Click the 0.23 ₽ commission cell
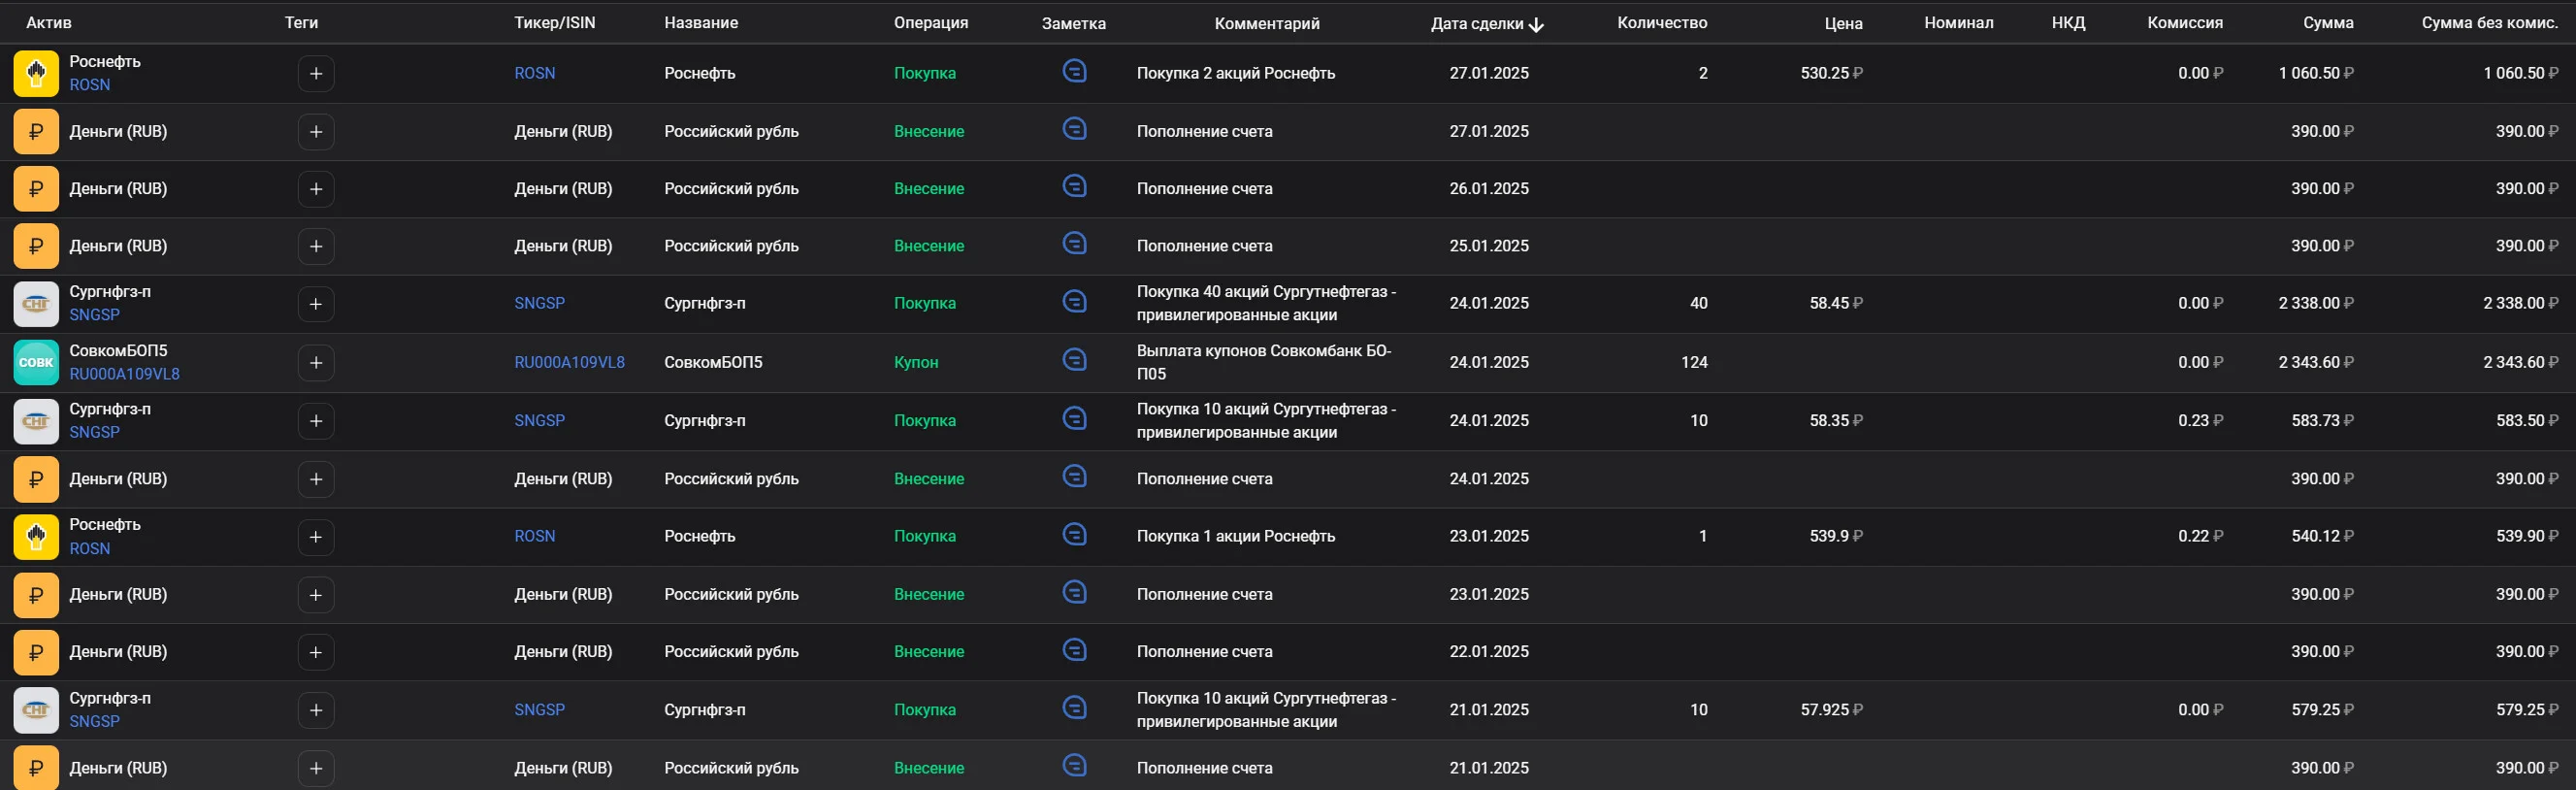The height and width of the screenshot is (790, 2576). pyautogui.click(x=2200, y=421)
